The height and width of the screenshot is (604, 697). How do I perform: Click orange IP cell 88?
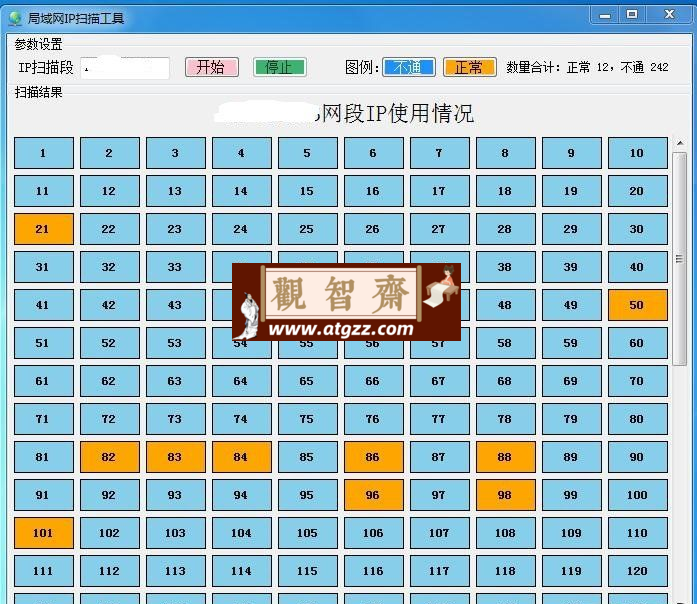[x=506, y=457]
